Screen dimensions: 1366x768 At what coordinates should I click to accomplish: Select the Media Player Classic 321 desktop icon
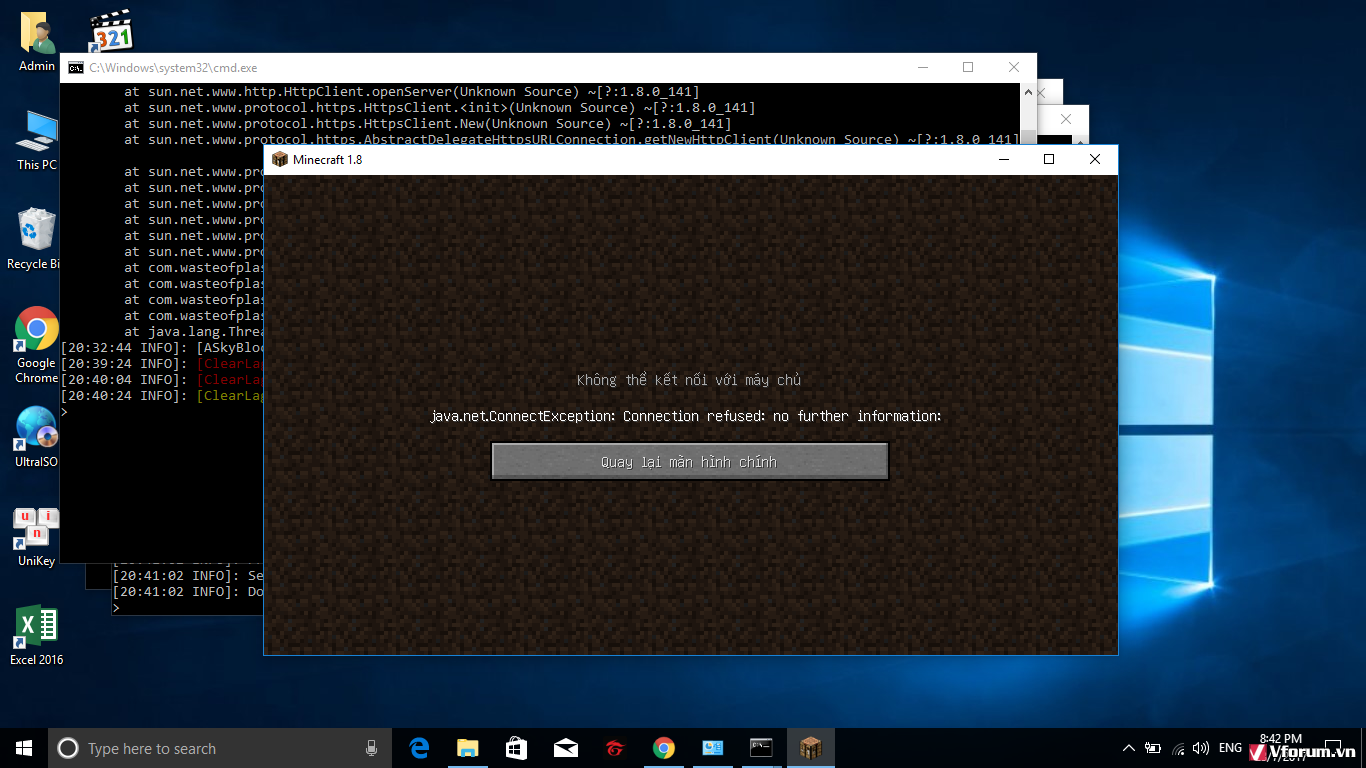pyautogui.click(x=110, y=31)
